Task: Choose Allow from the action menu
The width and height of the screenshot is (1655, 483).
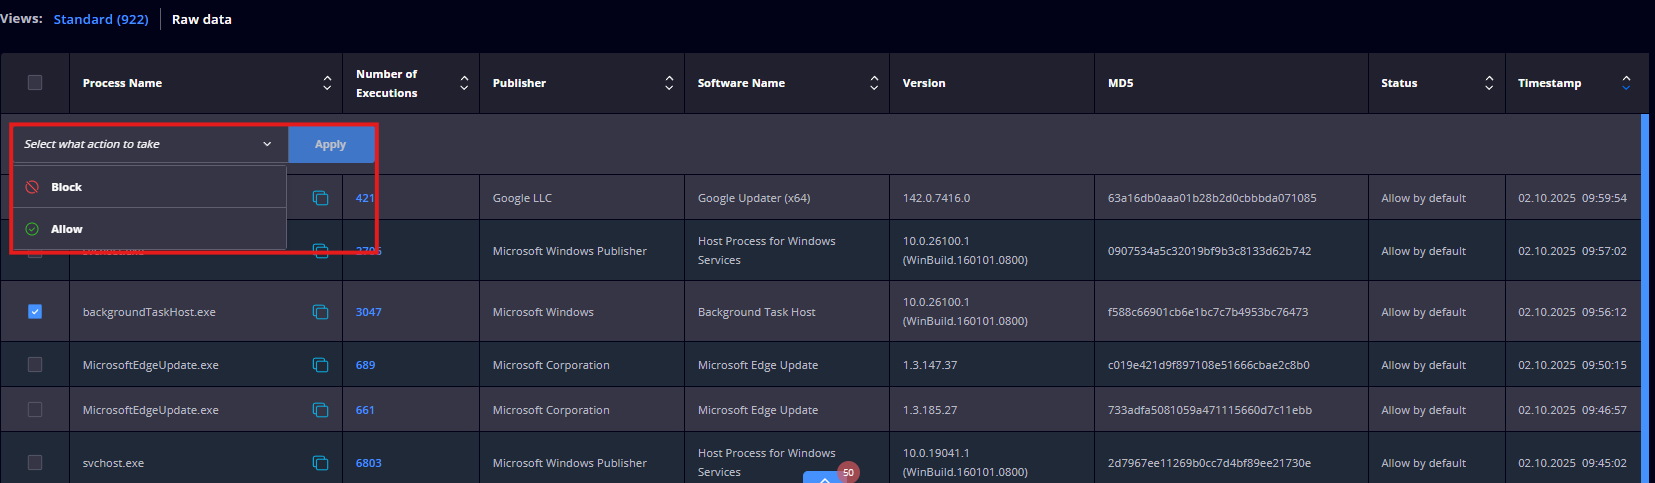Action: [x=67, y=229]
